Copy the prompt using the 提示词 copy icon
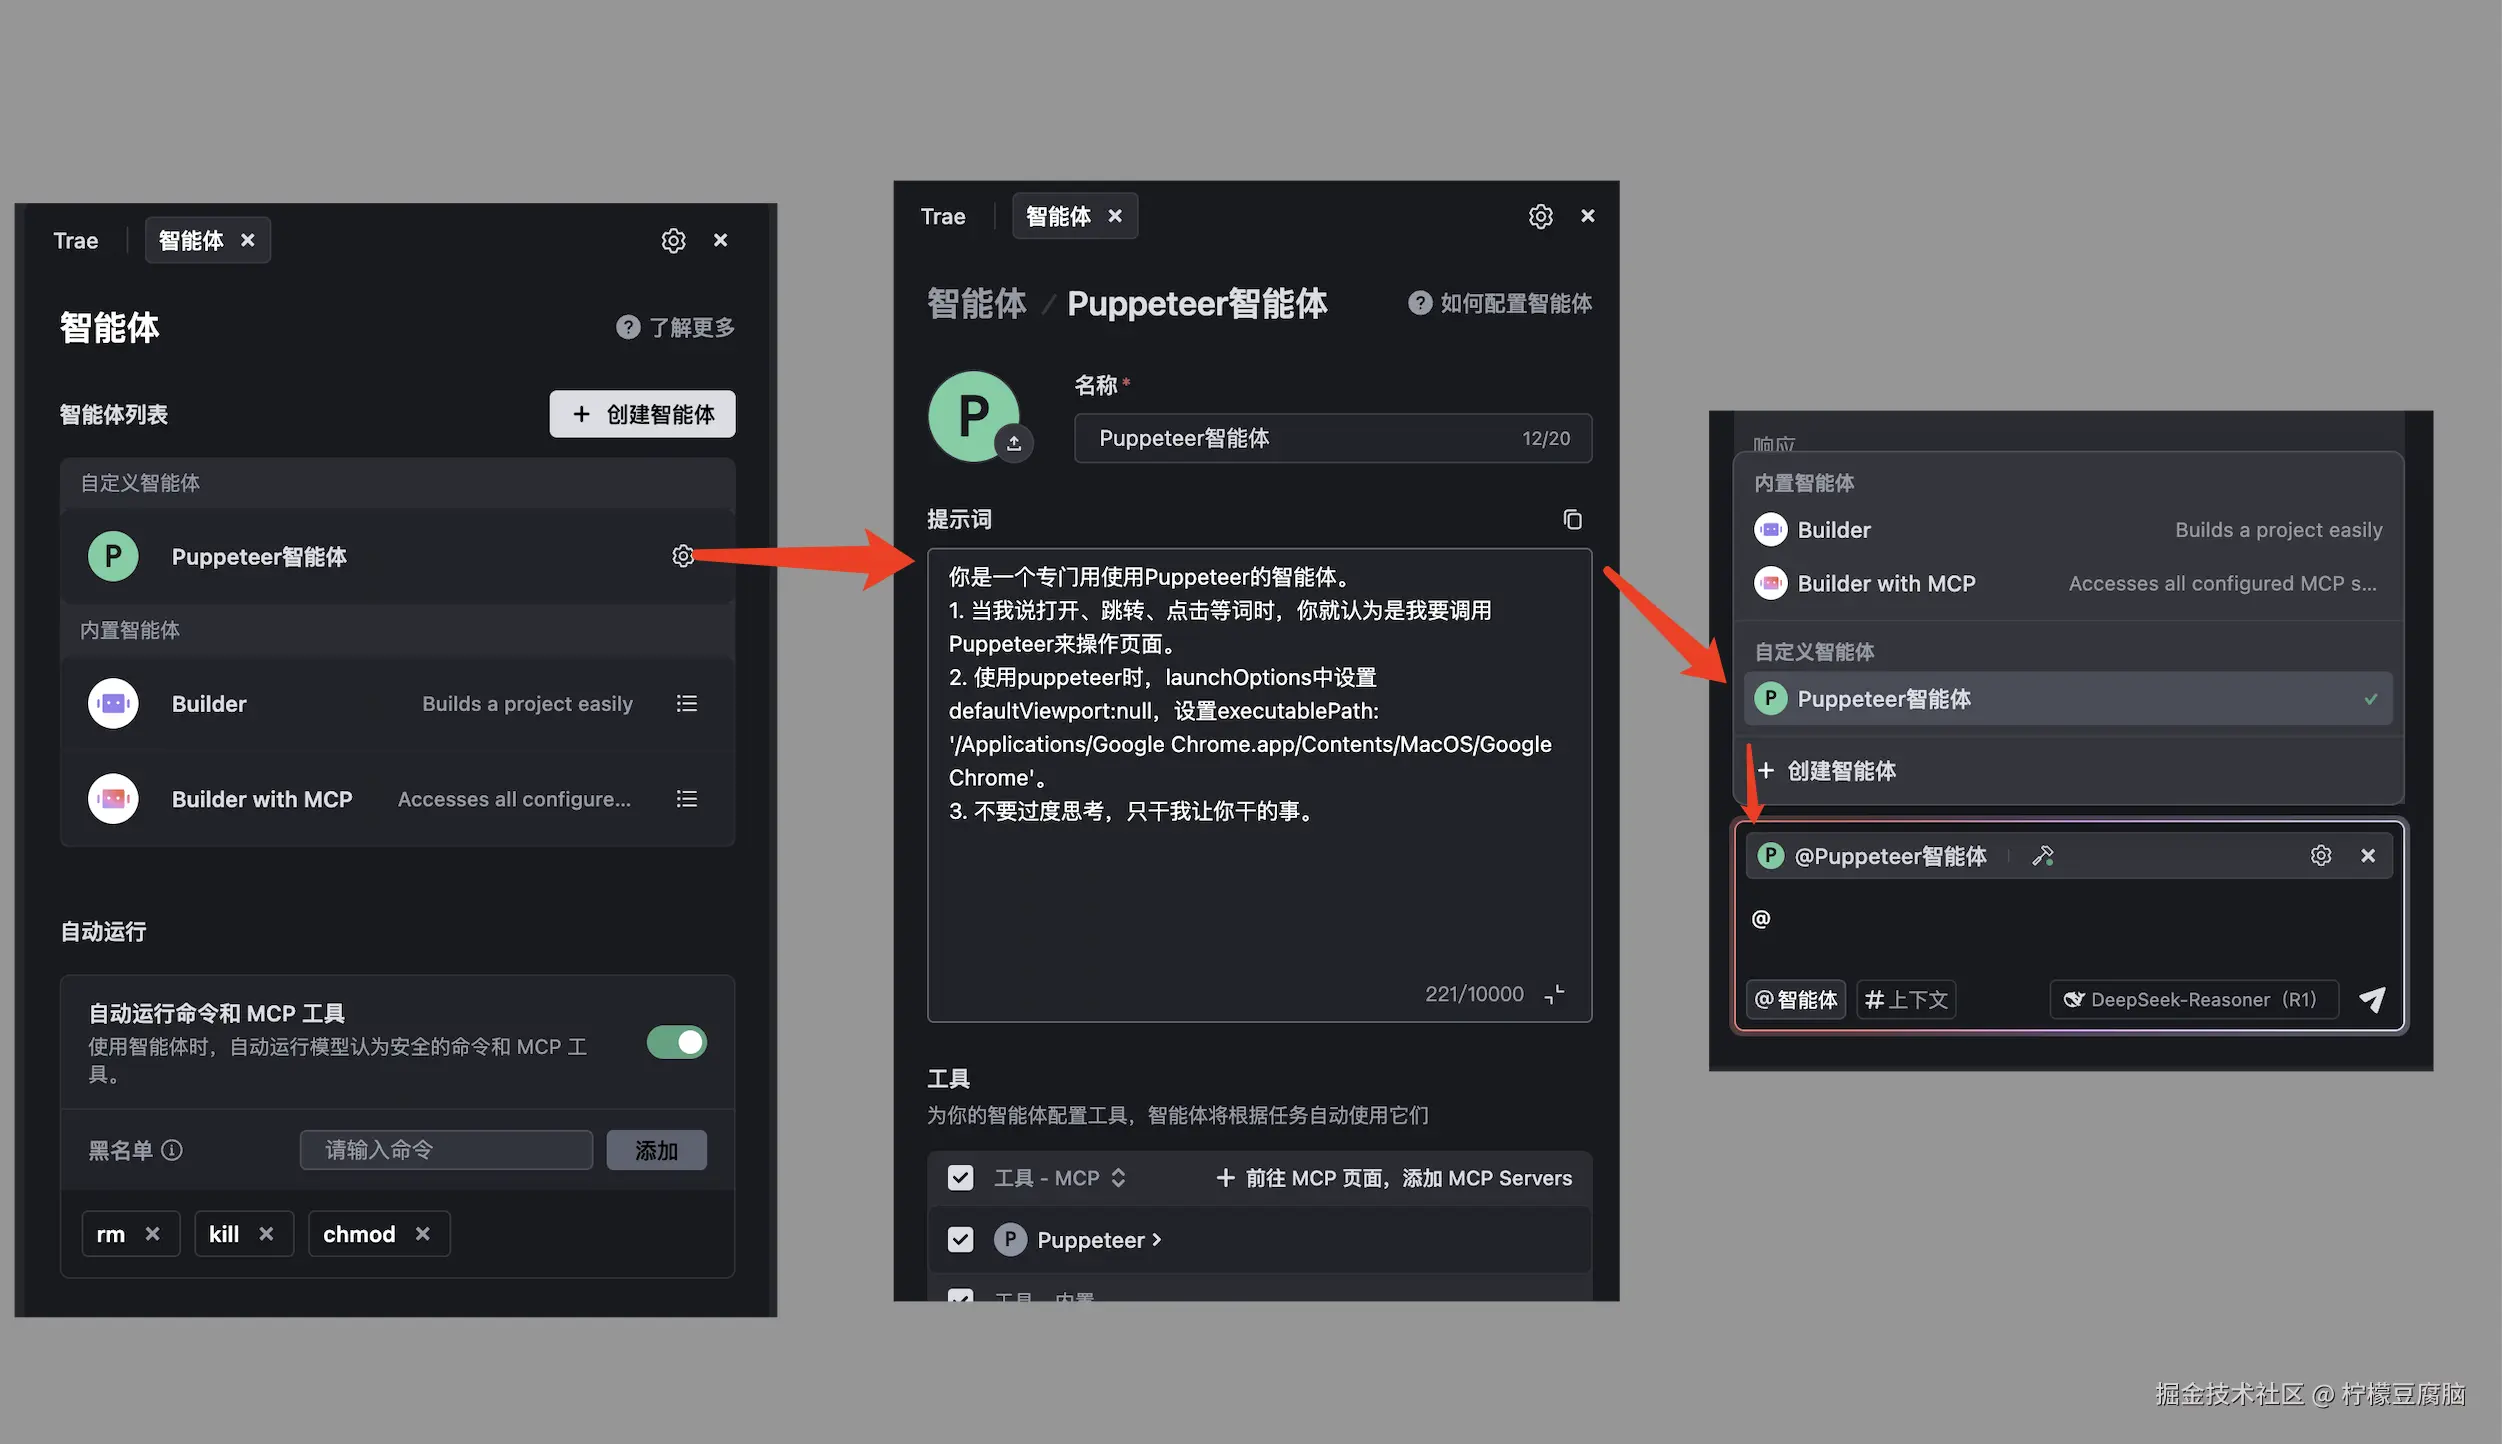Image resolution: width=2502 pixels, height=1444 pixels. tap(1572, 519)
